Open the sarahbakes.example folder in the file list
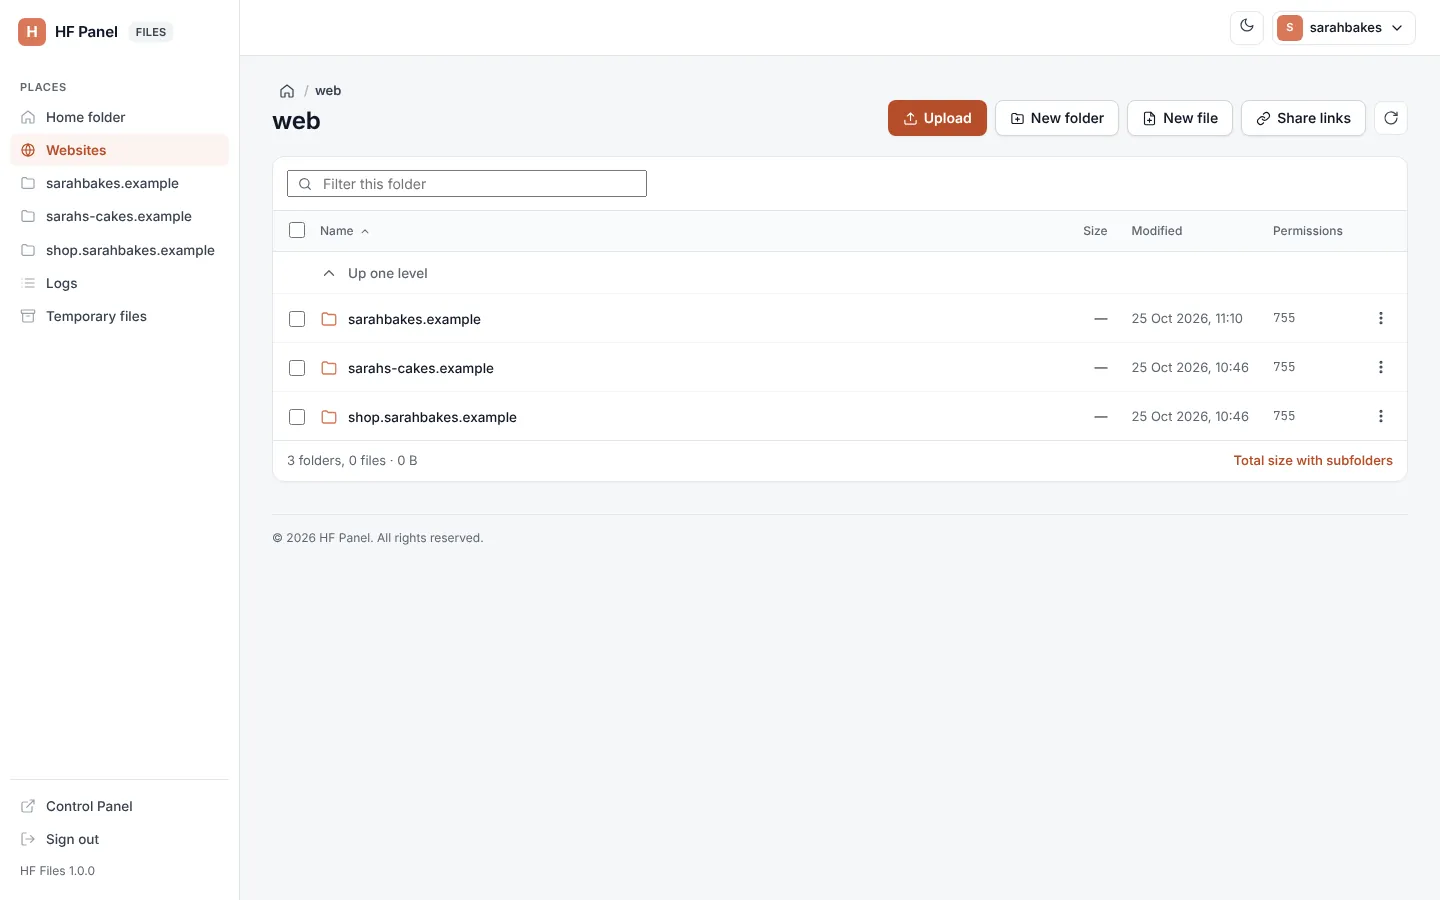The image size is (1440, 900). (414, 319)
